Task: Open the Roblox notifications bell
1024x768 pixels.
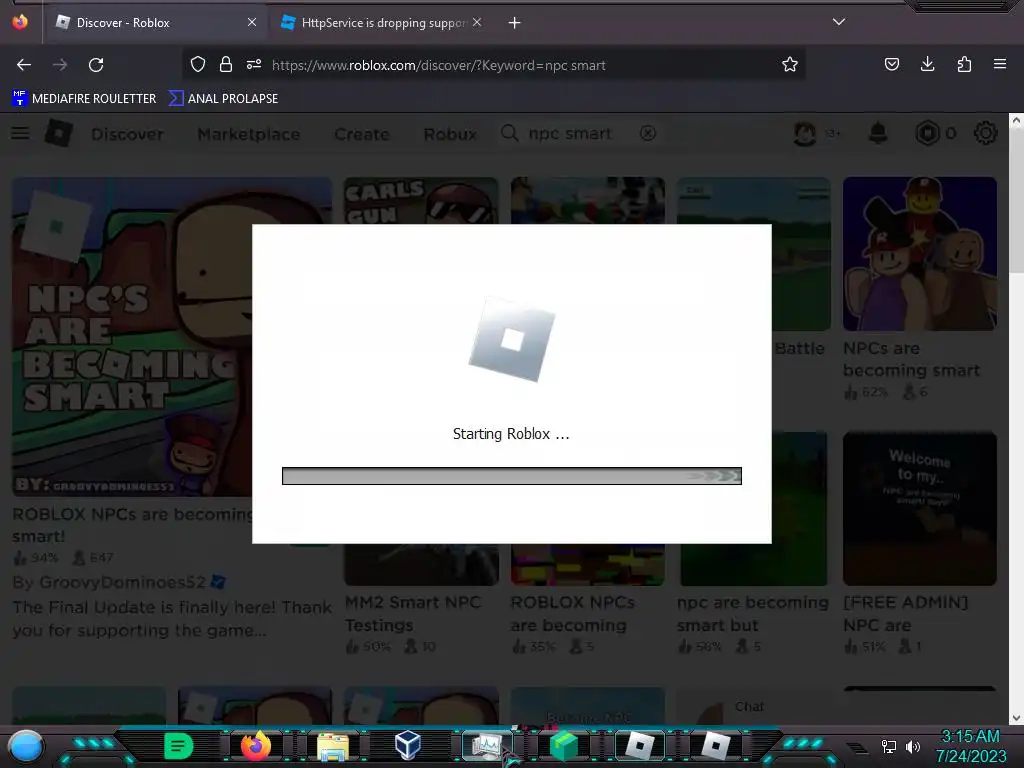Action: (x=878, y=133)
